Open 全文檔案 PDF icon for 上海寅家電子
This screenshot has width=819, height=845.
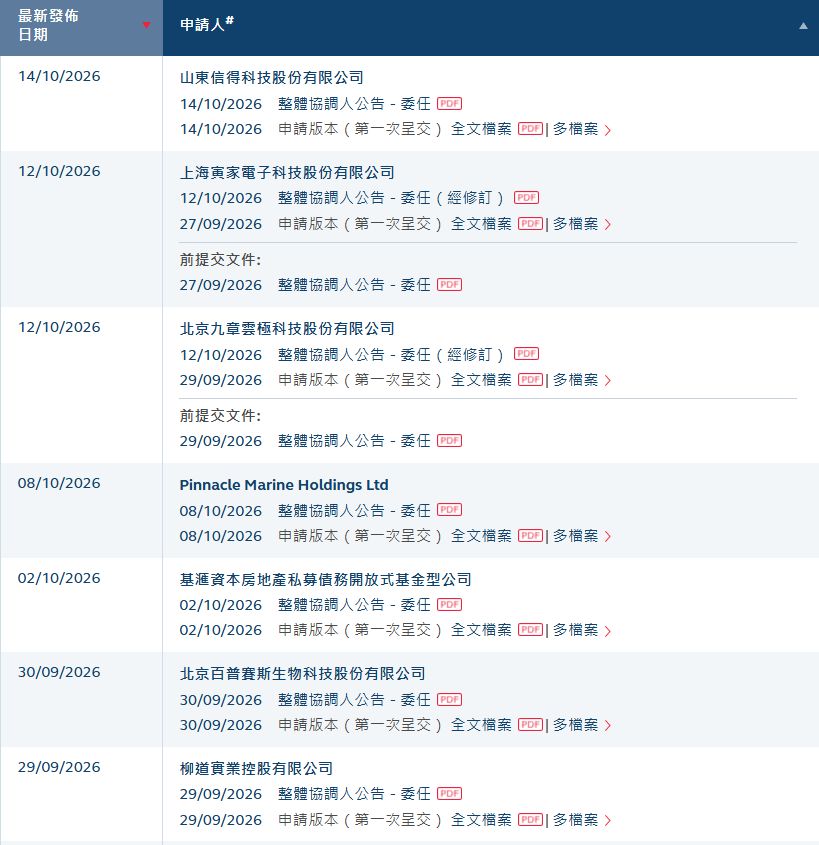[x=530, y=224]
